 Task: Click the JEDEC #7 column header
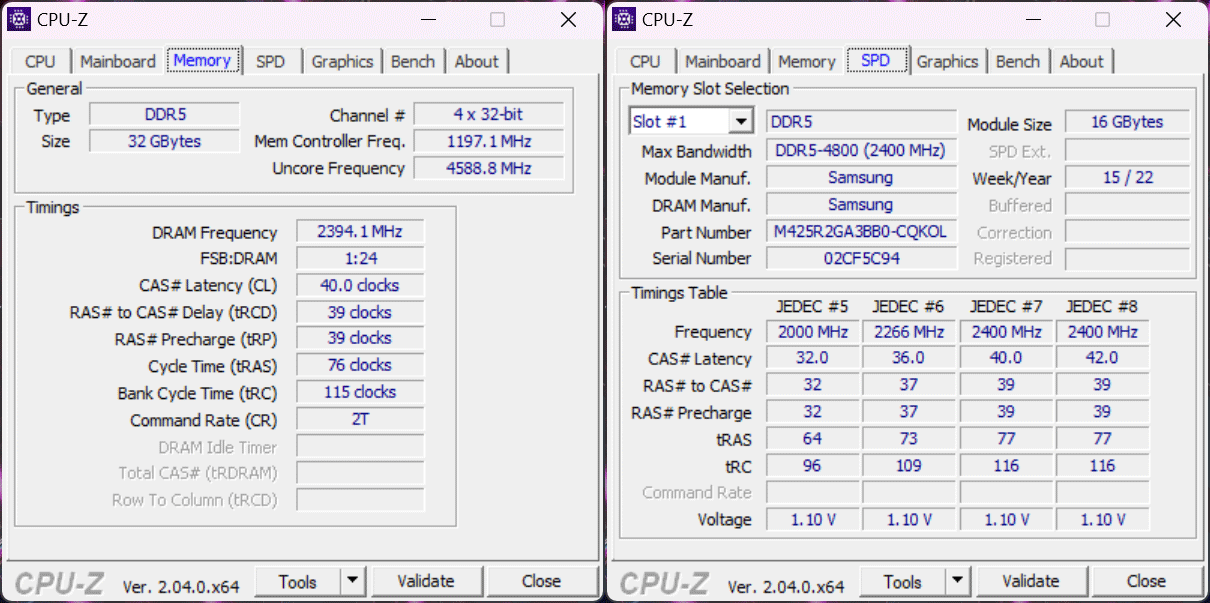1006,306
